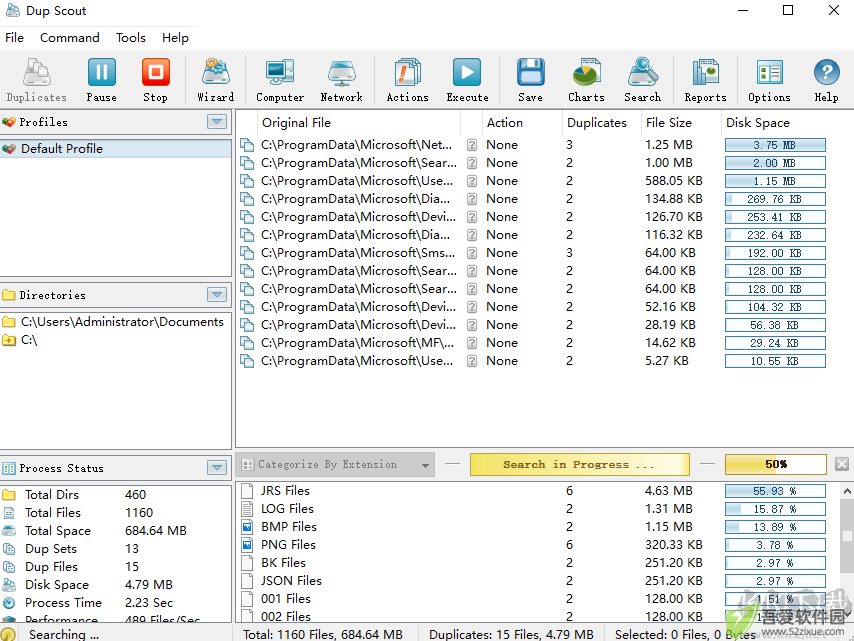
Task: Click the action icon in MF\... row
Action: point(472,343)
